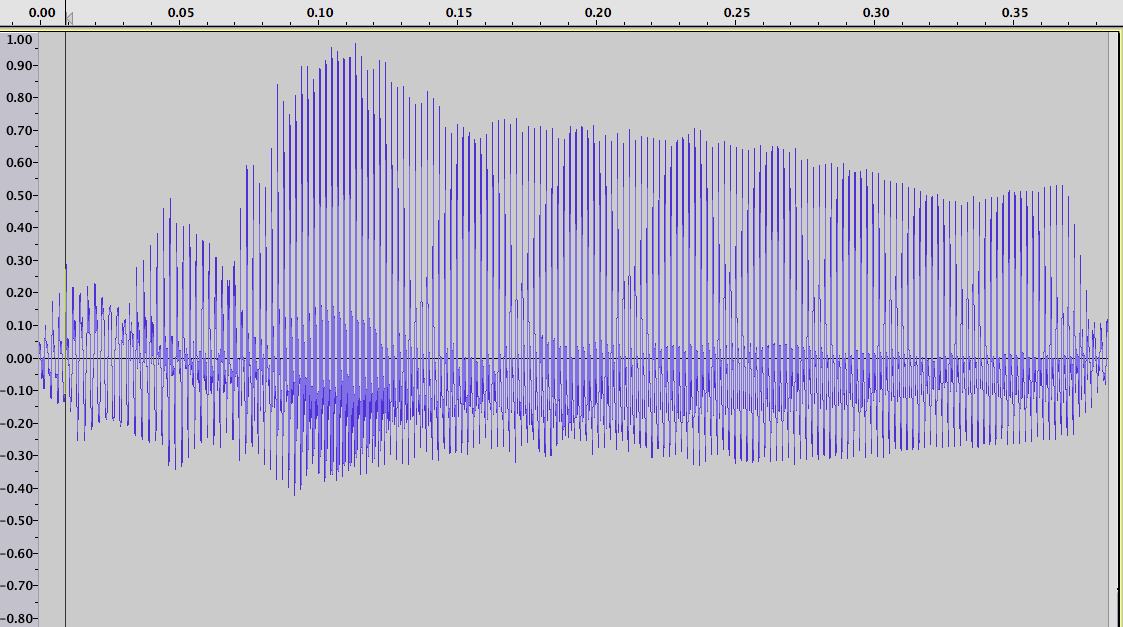This screenshot has height=627, width=1123.
Task: Click the playhead triangle marker on the timeline
Action: coord(69,19)
